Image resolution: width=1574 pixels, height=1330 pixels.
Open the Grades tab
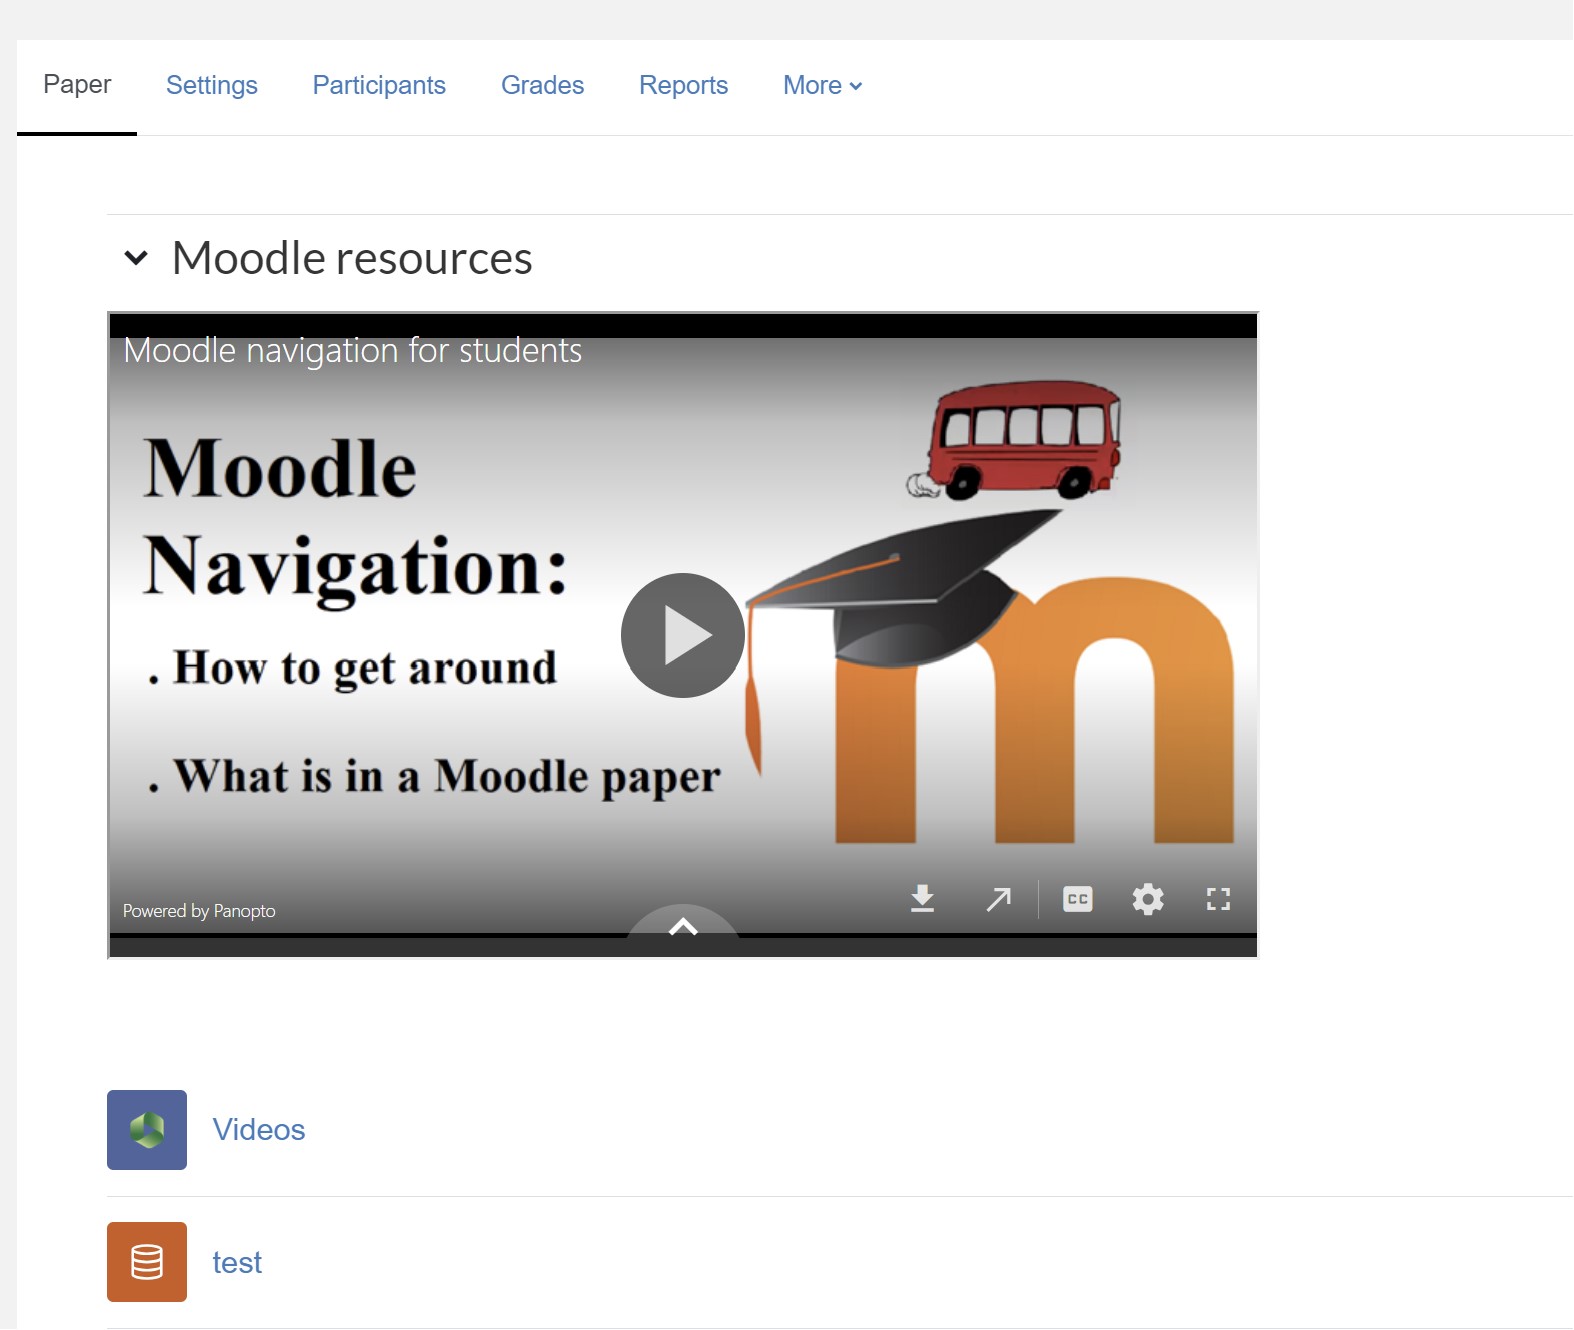point(542,86)
